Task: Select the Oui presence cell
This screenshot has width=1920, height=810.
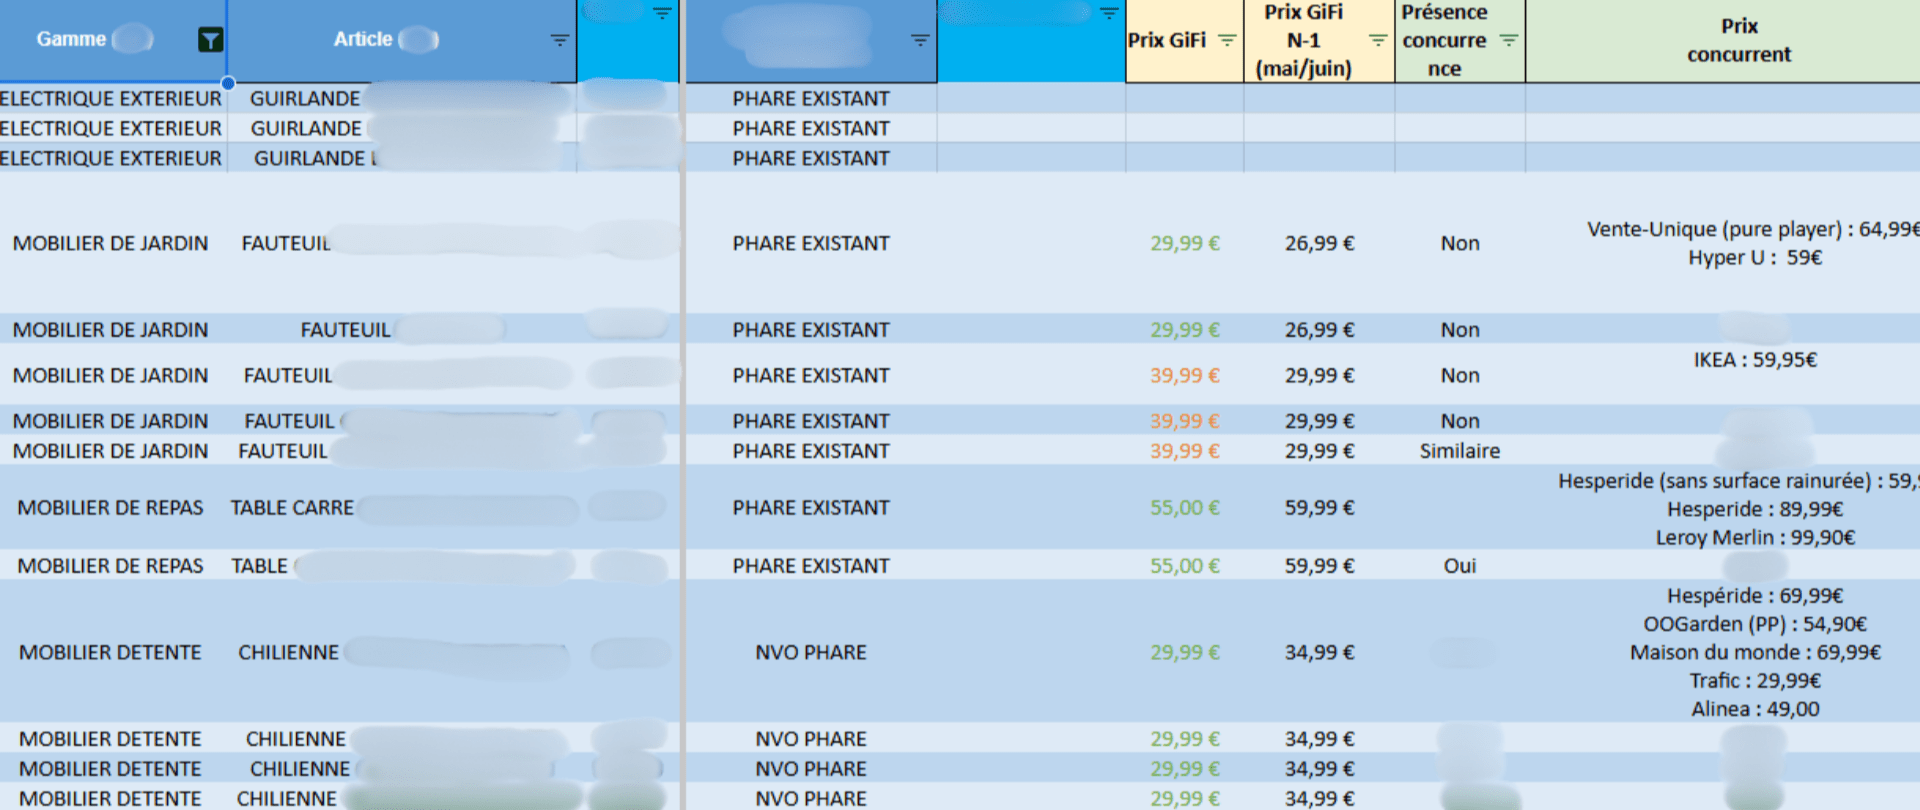Action: pyautogui.click(x=1459, y=566)
